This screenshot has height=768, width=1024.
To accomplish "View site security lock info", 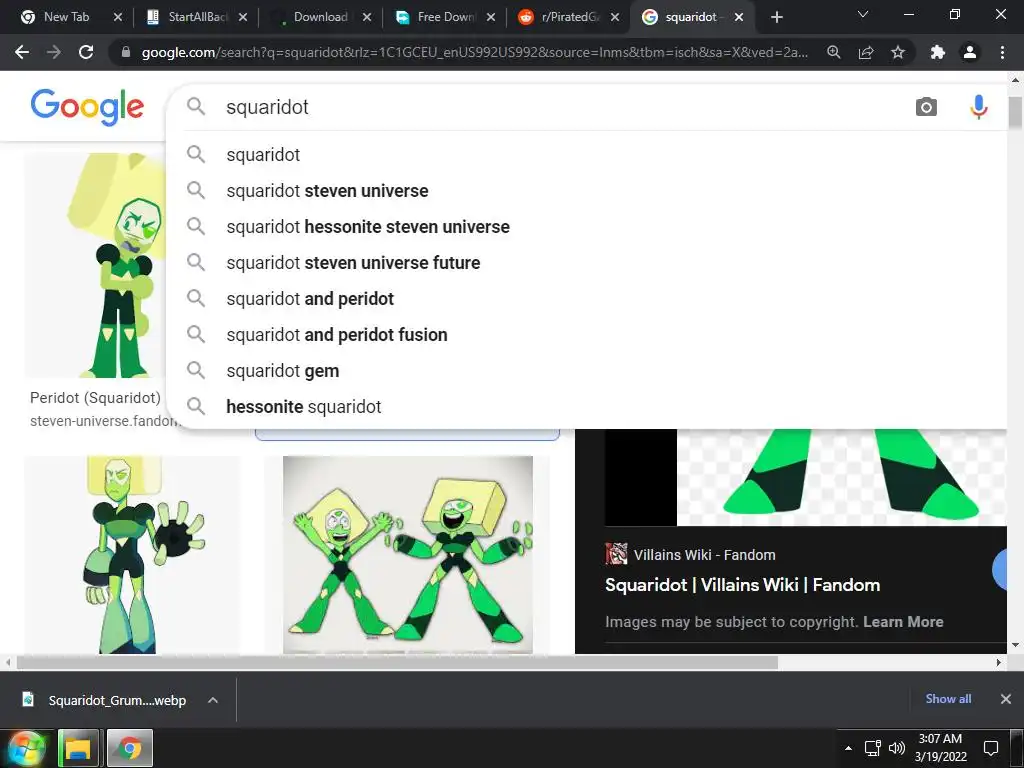I will [x=126, y=52].
